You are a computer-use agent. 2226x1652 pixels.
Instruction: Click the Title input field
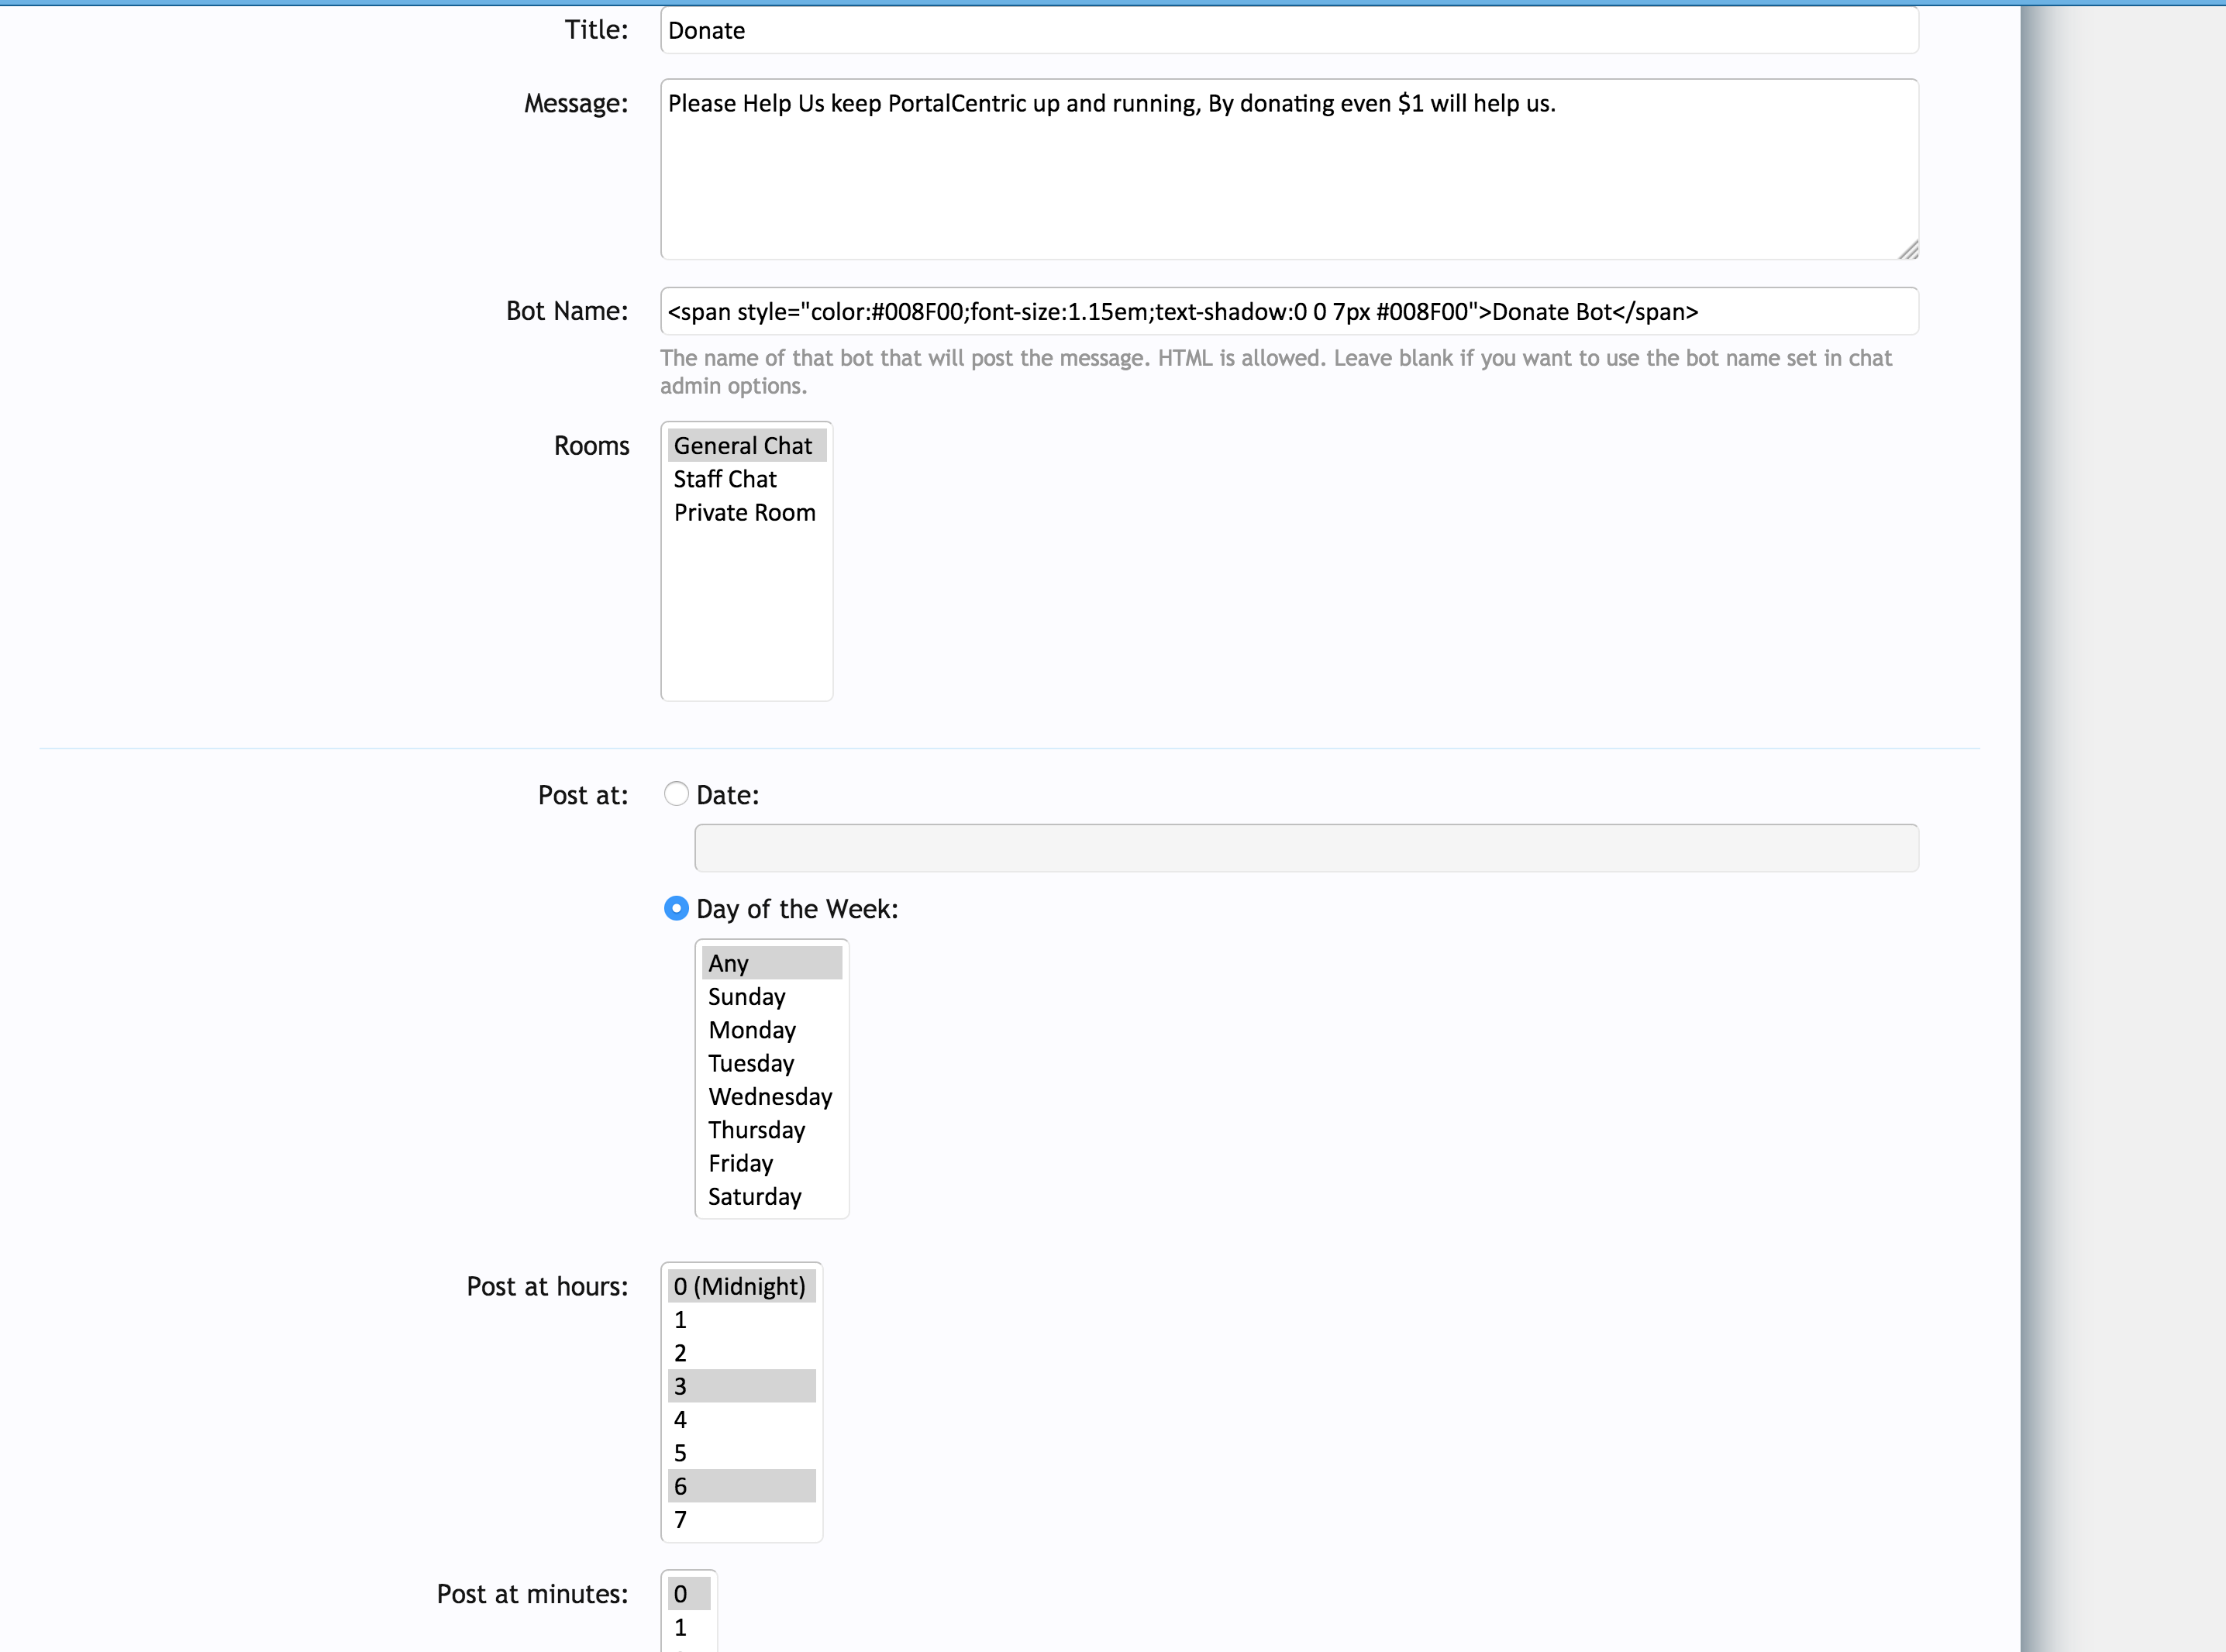(x=1288, y=30)
